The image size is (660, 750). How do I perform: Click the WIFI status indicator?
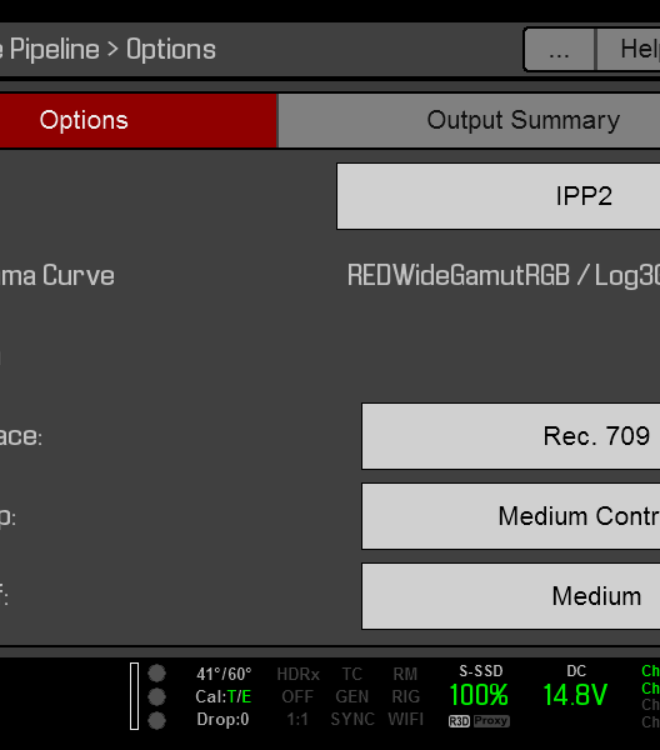[406, 719]
